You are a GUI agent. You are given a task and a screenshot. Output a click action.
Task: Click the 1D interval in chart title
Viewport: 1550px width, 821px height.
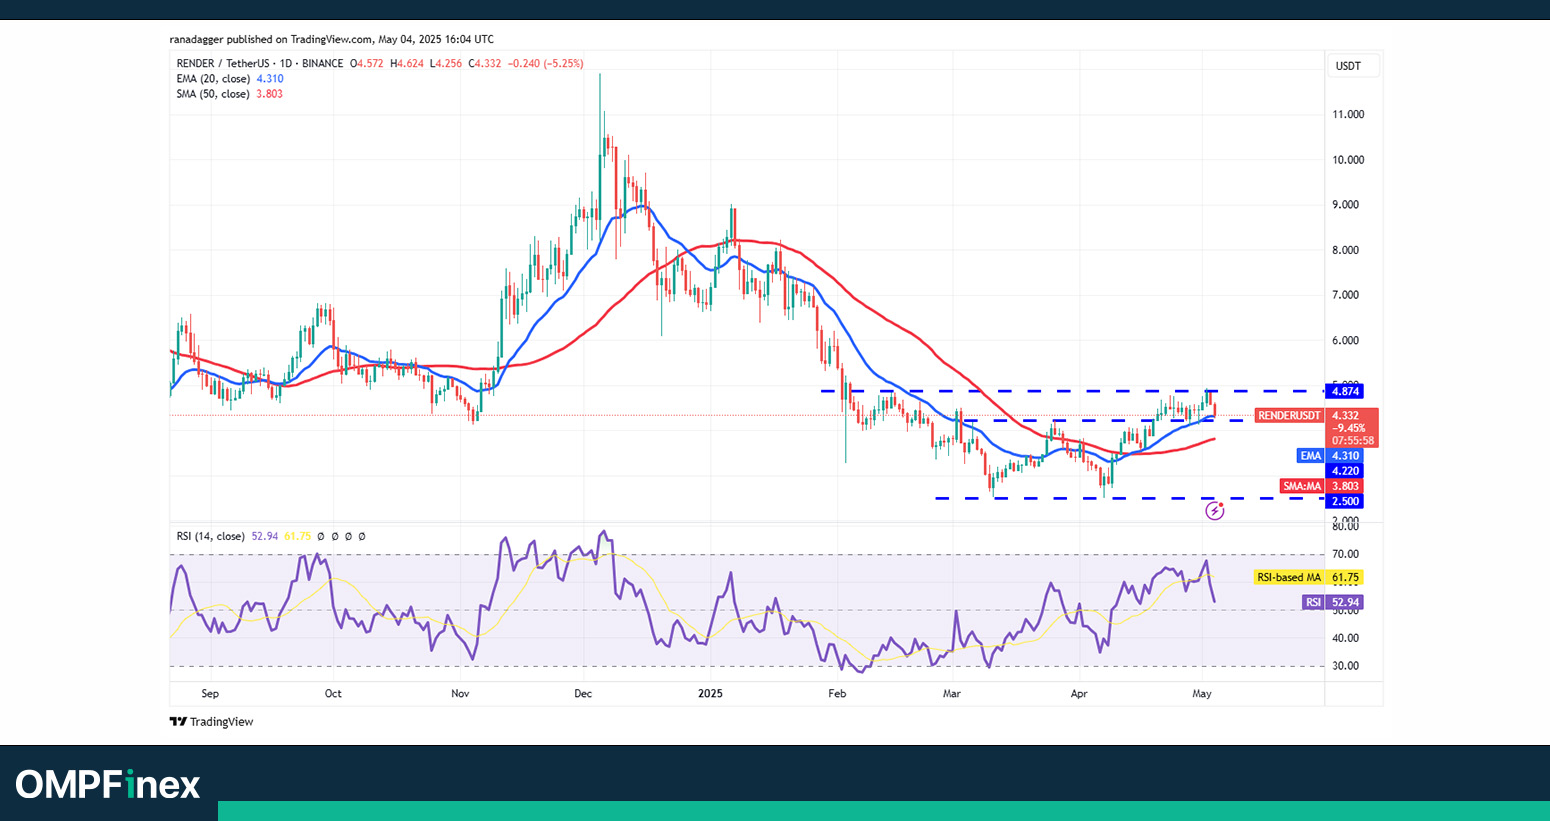[x=286, y=63]
